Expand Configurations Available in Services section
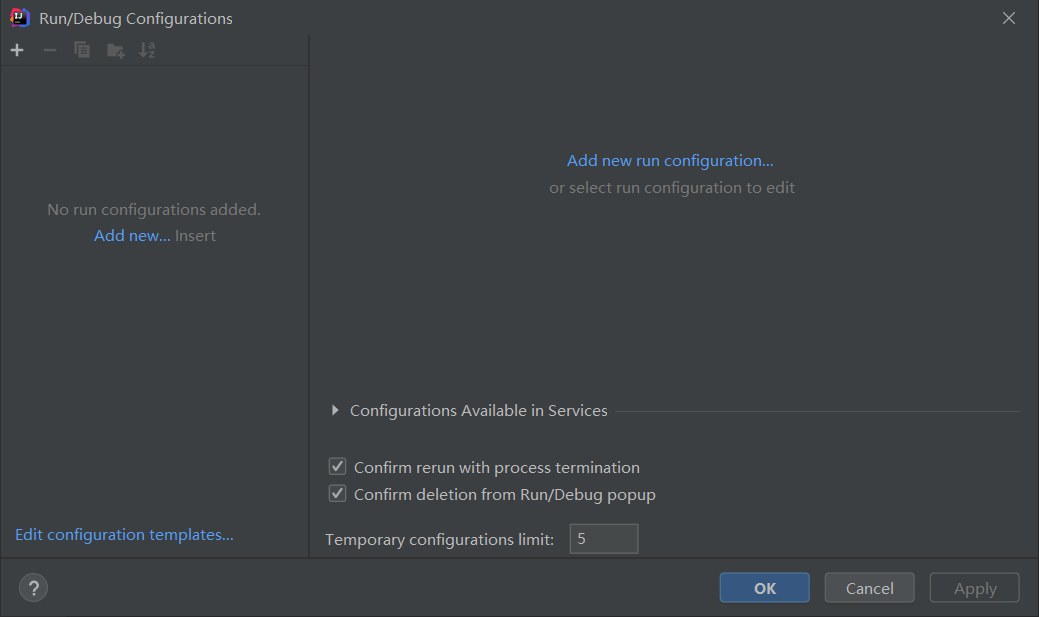Screen dimensions: 1039x617 coord(335,411)
